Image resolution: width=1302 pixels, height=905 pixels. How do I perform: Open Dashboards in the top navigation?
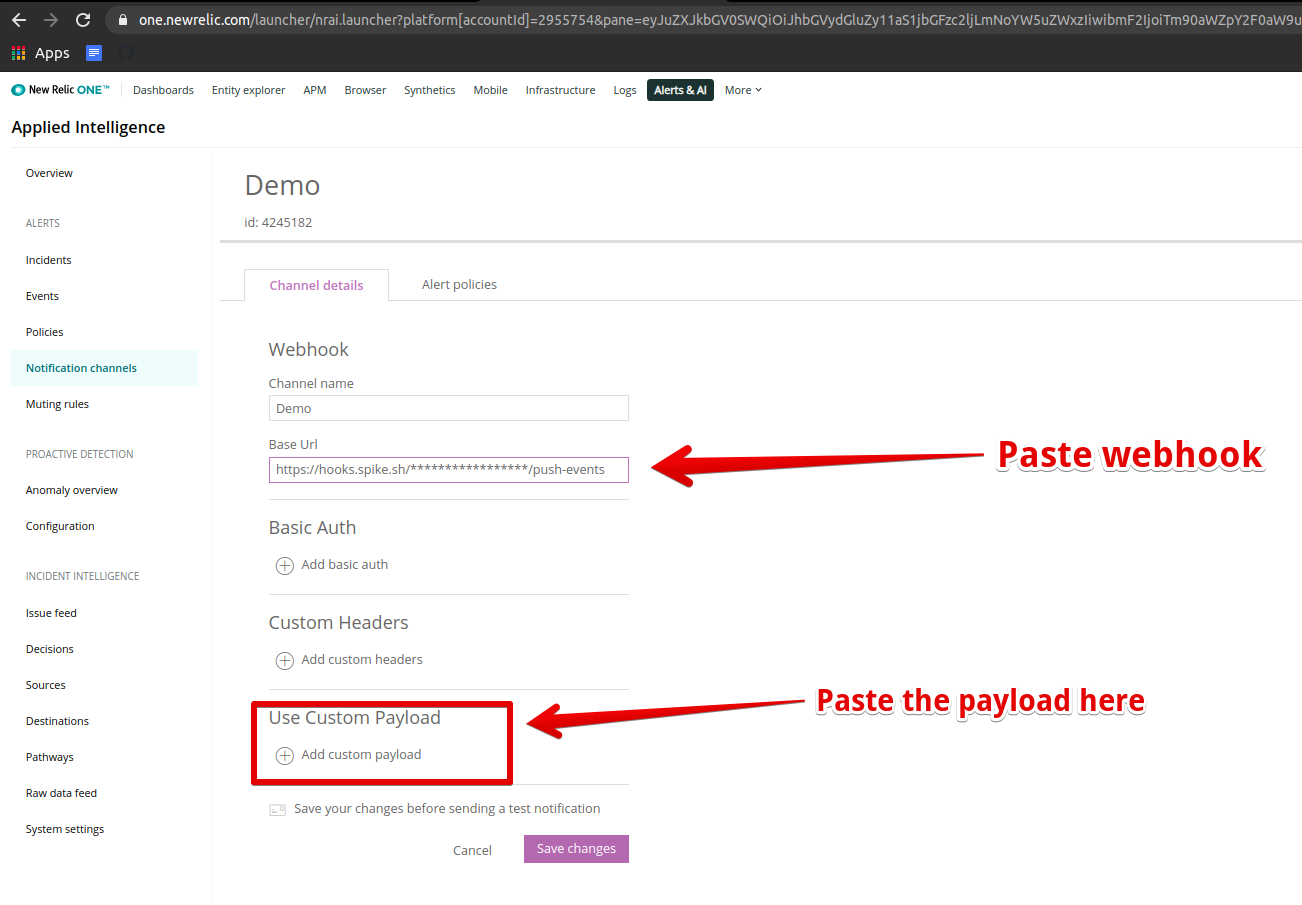pos(163,90)
